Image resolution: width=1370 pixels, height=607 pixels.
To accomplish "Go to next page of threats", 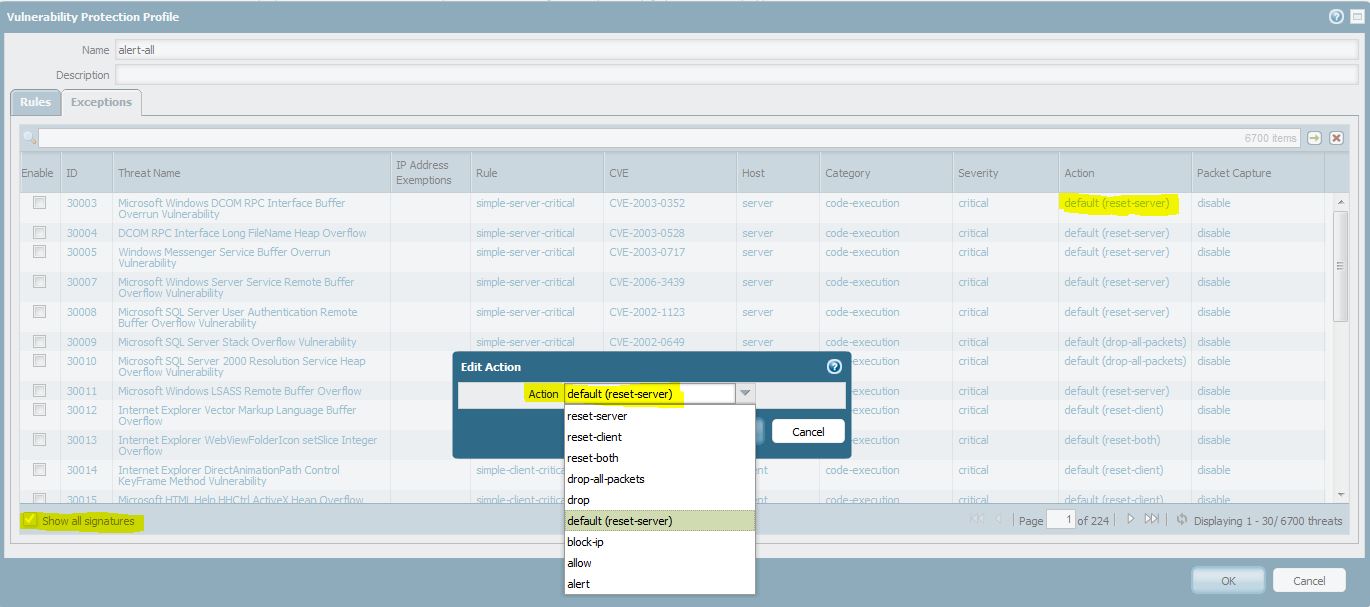I will pyautogui.click(x=1131, y=520).
